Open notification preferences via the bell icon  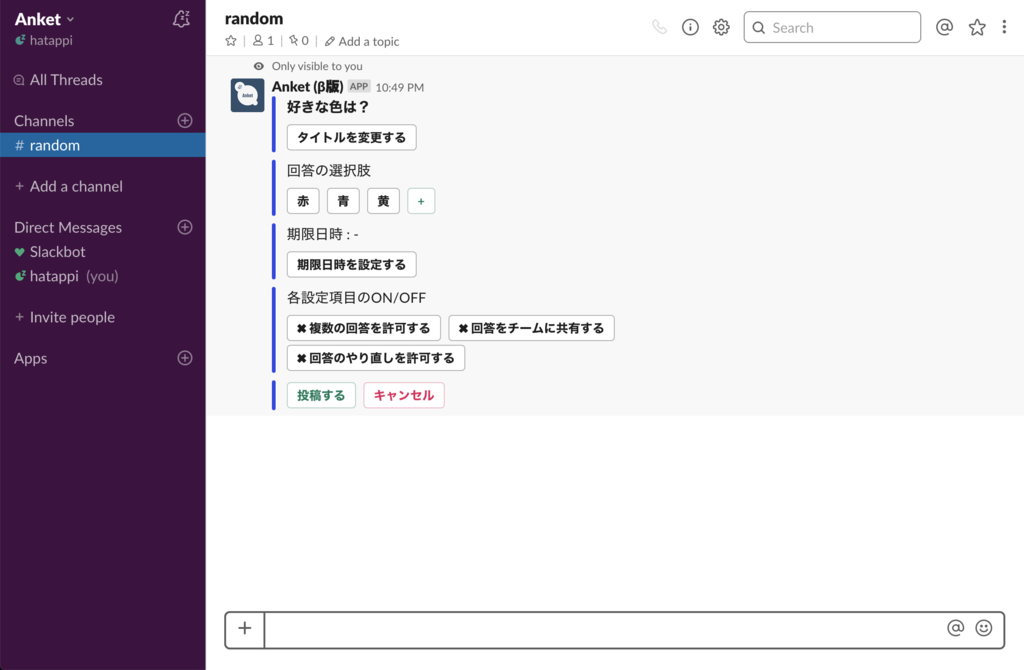[181, 18]
